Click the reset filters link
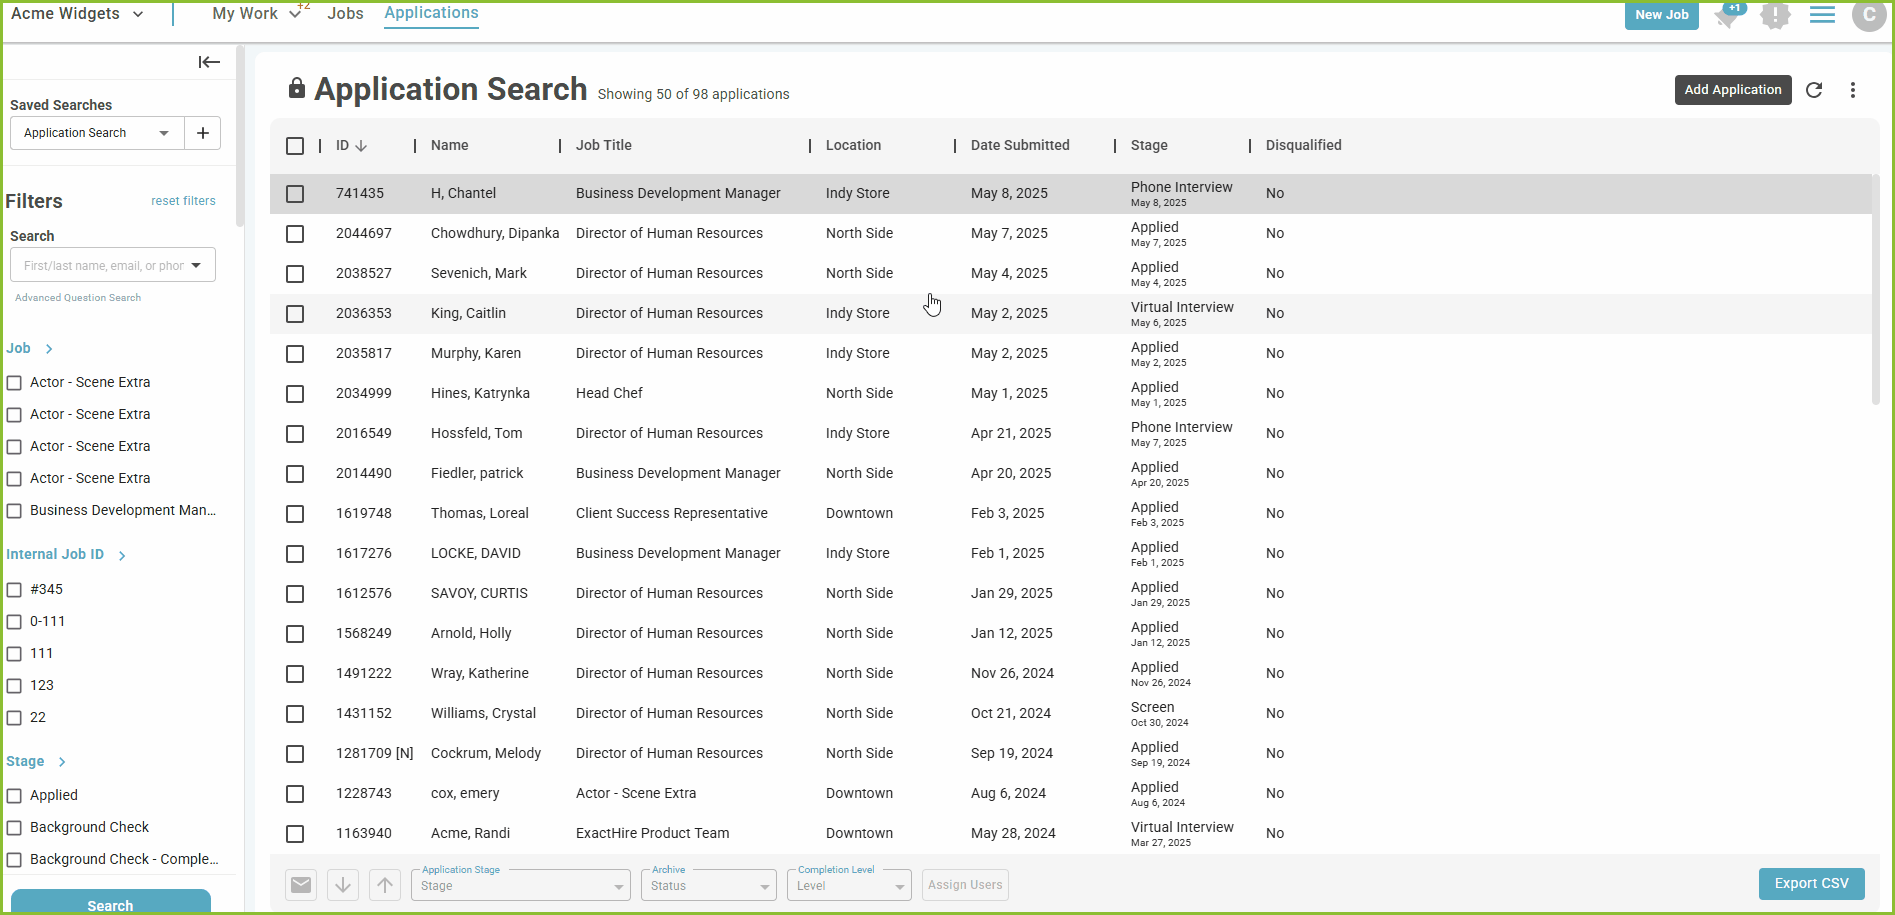Image resolution: width=1895 pixels, height=915 pixels. tap(183, 201)
